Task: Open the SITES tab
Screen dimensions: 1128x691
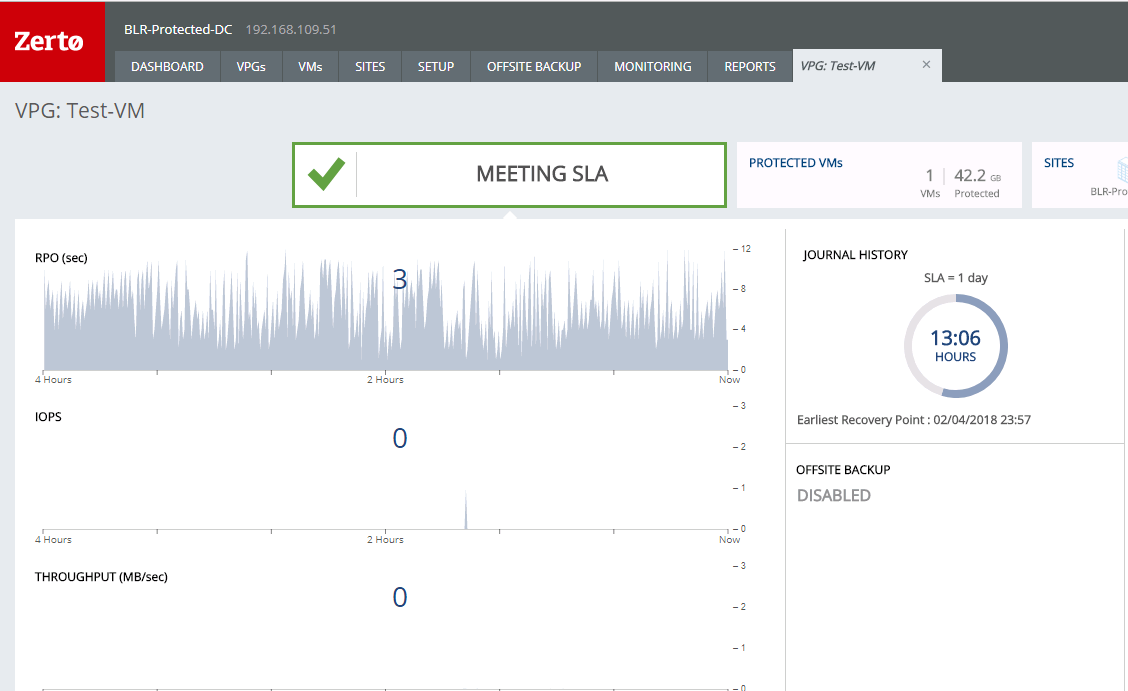Action: (x=370, y=67)
